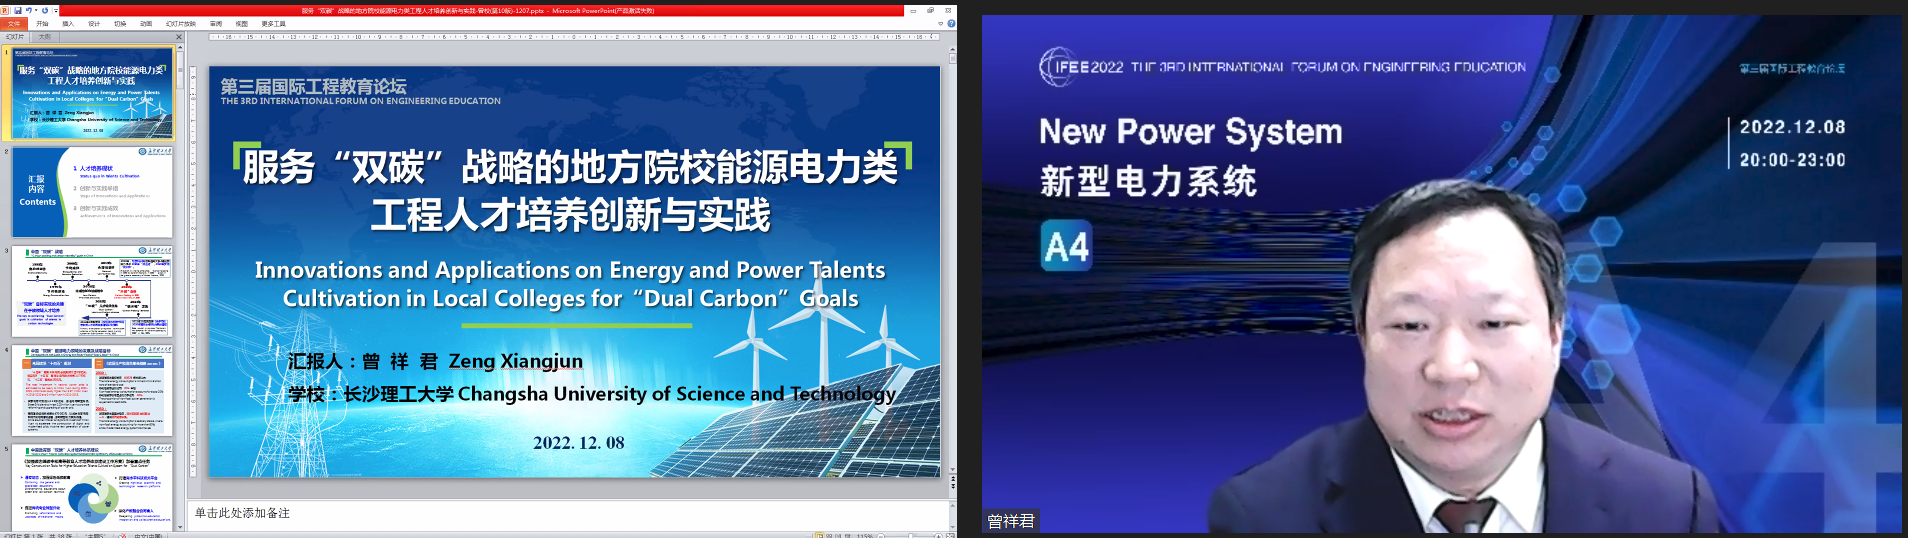This screenshot has height=538, width=1908.
Task: Click the Normal view icon in status bar
Action: click(x=820, y=535)
